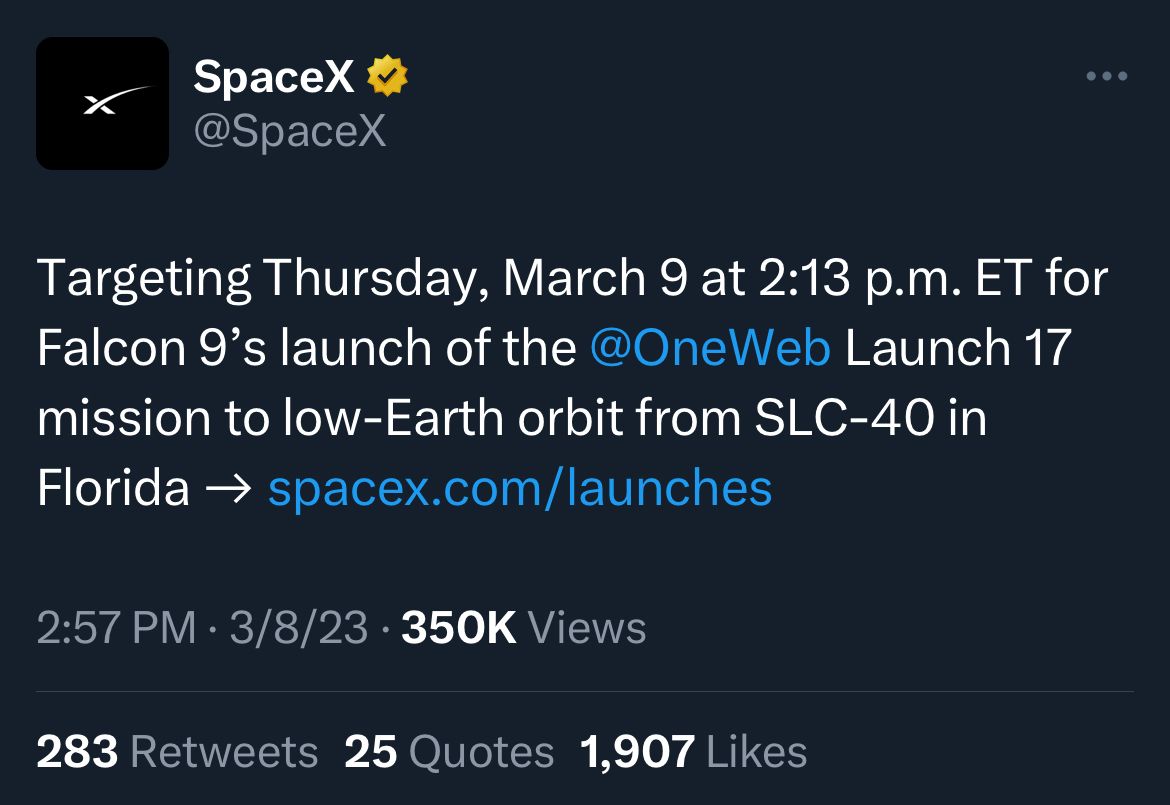Click the word Likes label
This screenshot has width=1170, height=805.
coord(756,751)
